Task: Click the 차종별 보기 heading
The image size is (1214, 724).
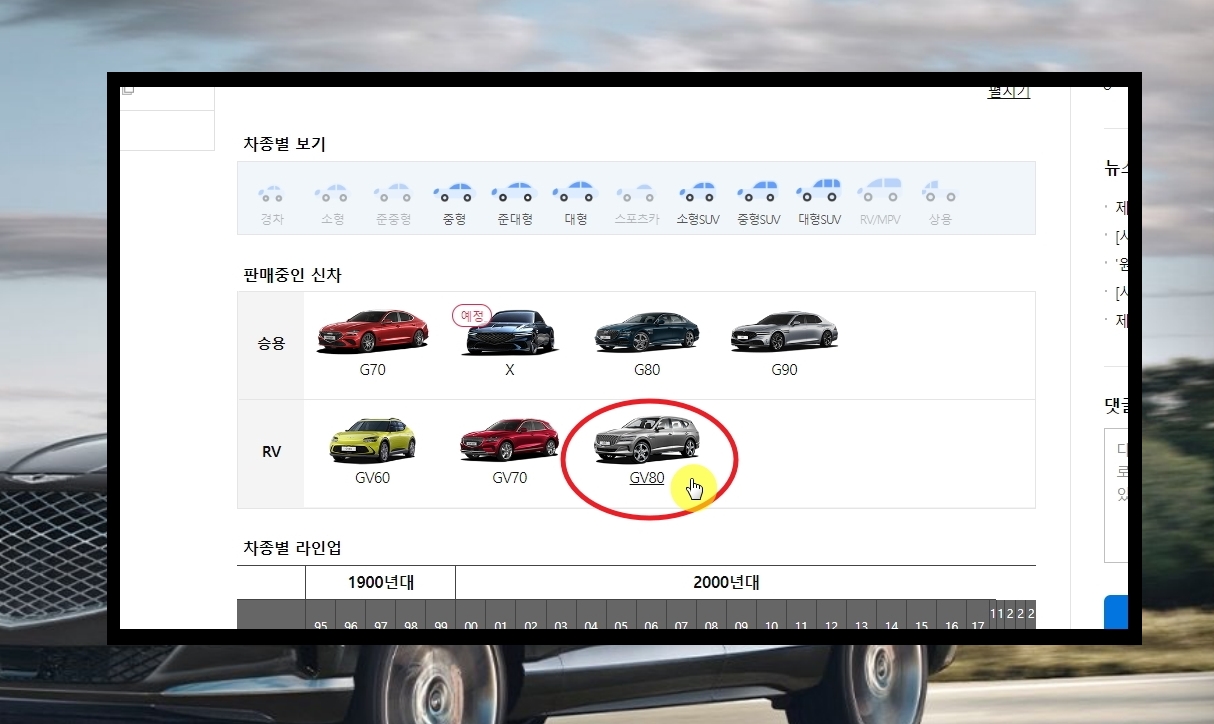Action: pos(285,144)
